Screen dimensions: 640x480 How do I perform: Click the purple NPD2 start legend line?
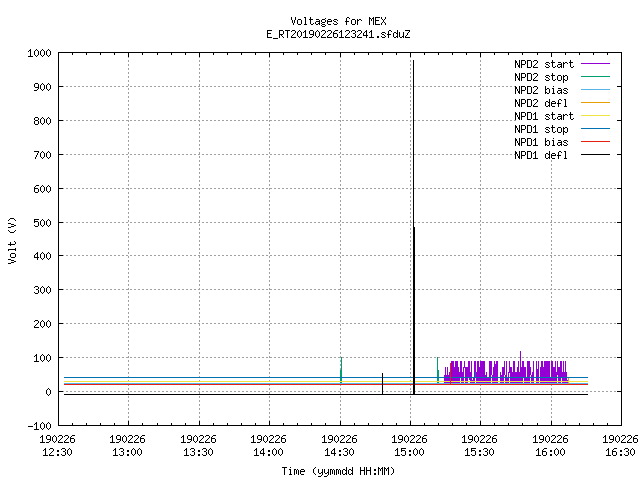[x=596, y=64]
